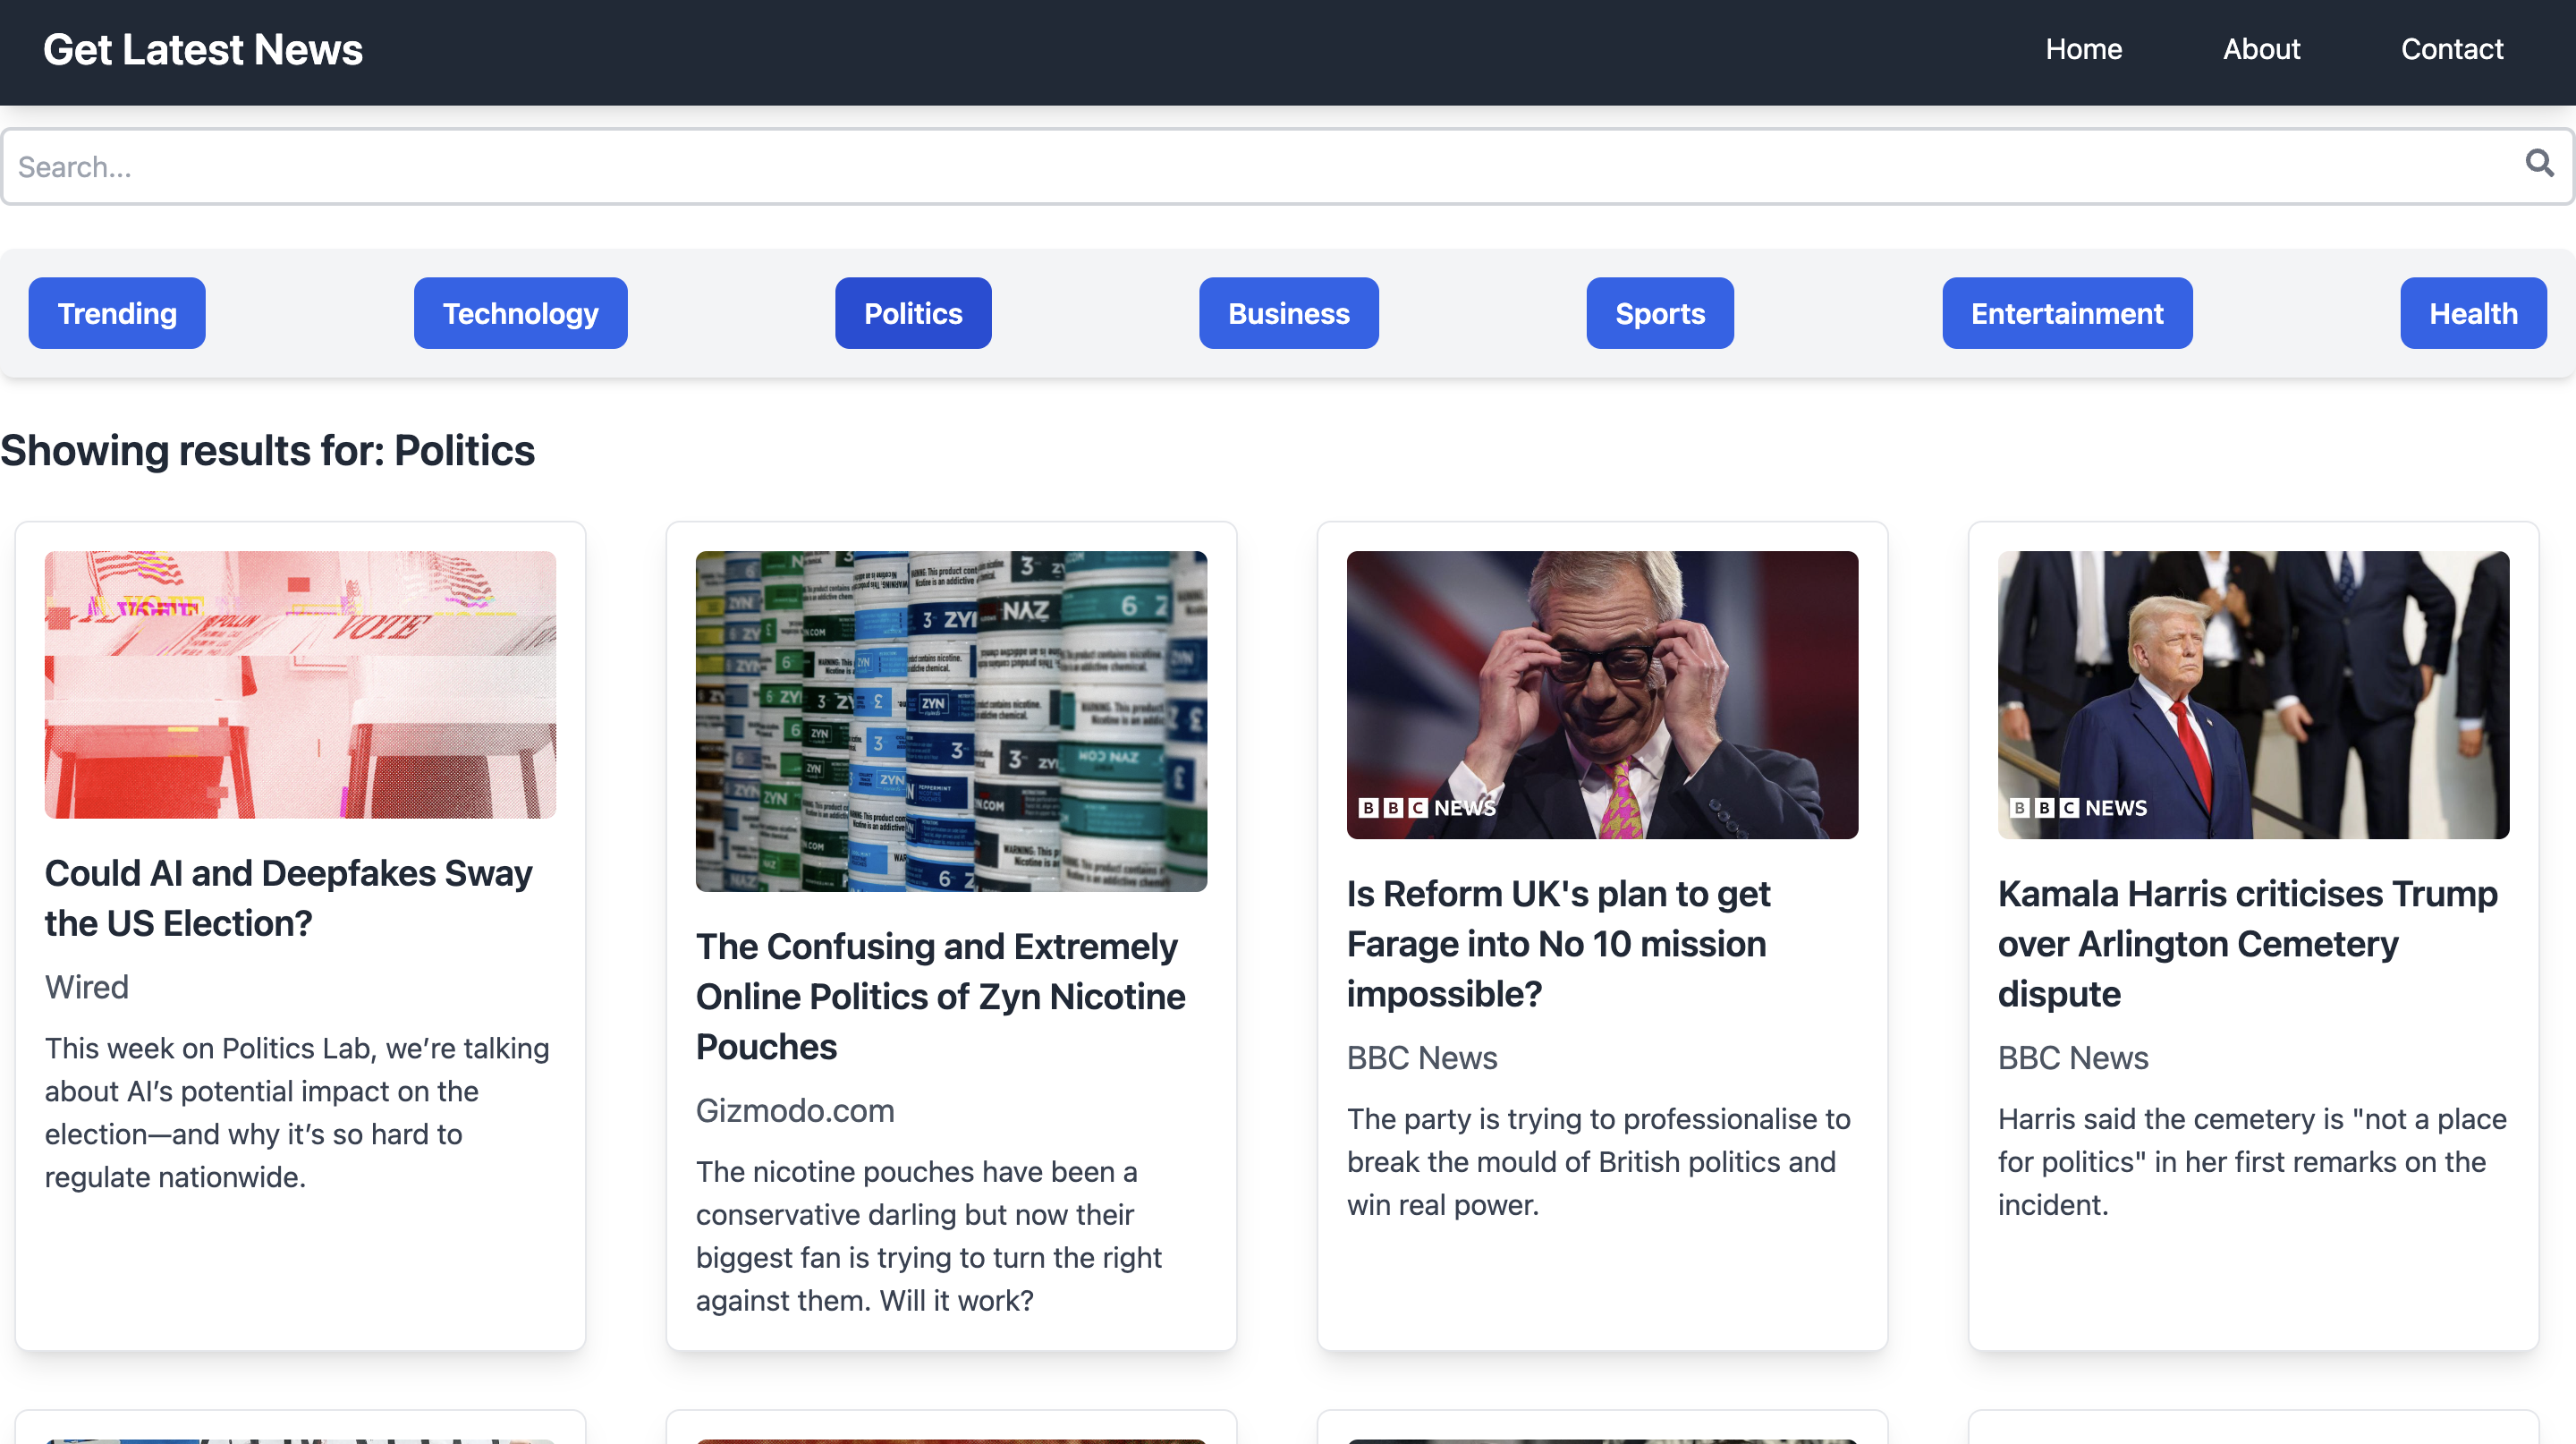
Task: Select the Trending category button
Action: pos(117,313)
